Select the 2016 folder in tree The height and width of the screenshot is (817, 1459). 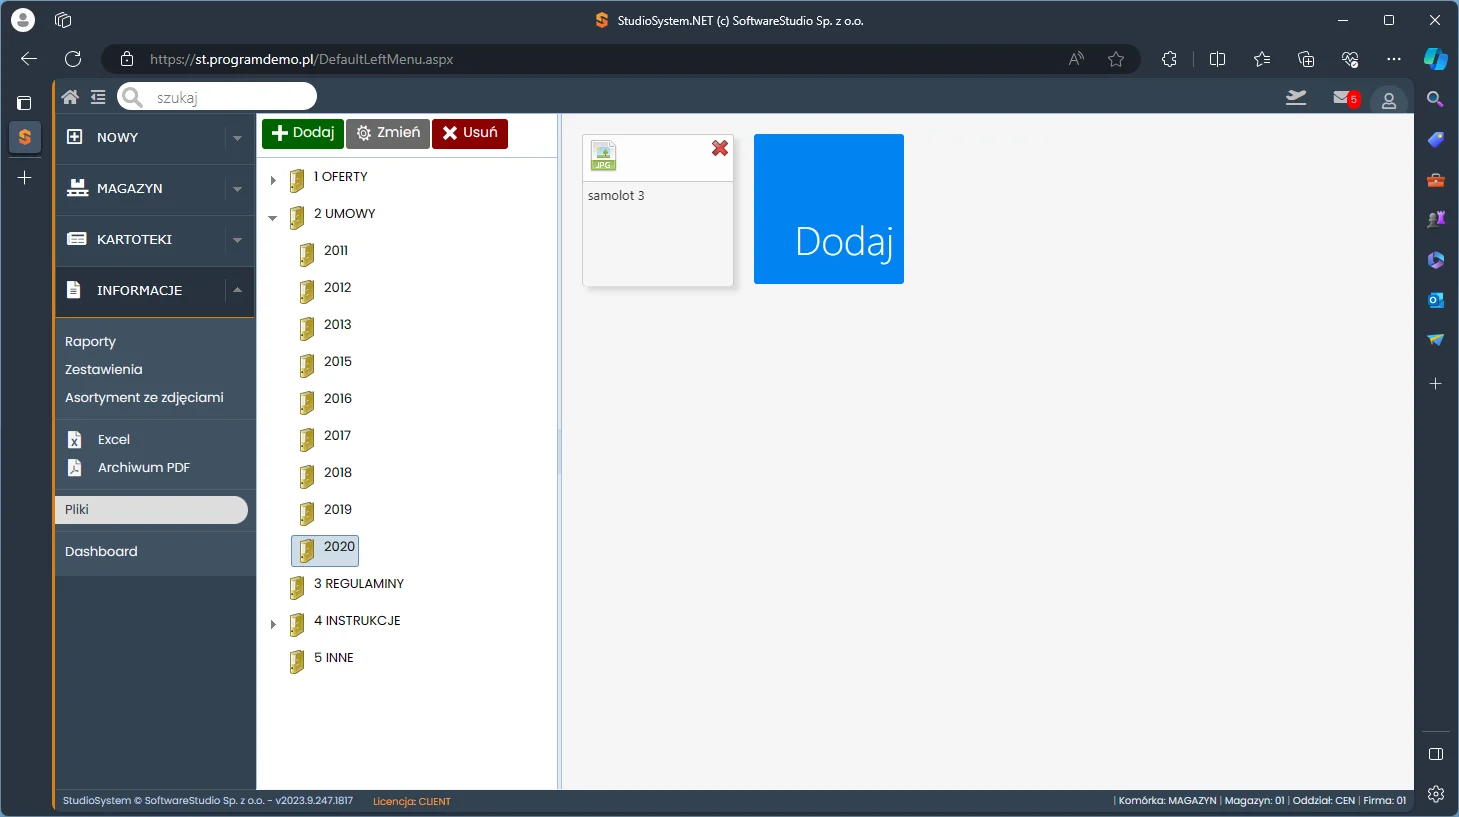(x=337, y=399)
